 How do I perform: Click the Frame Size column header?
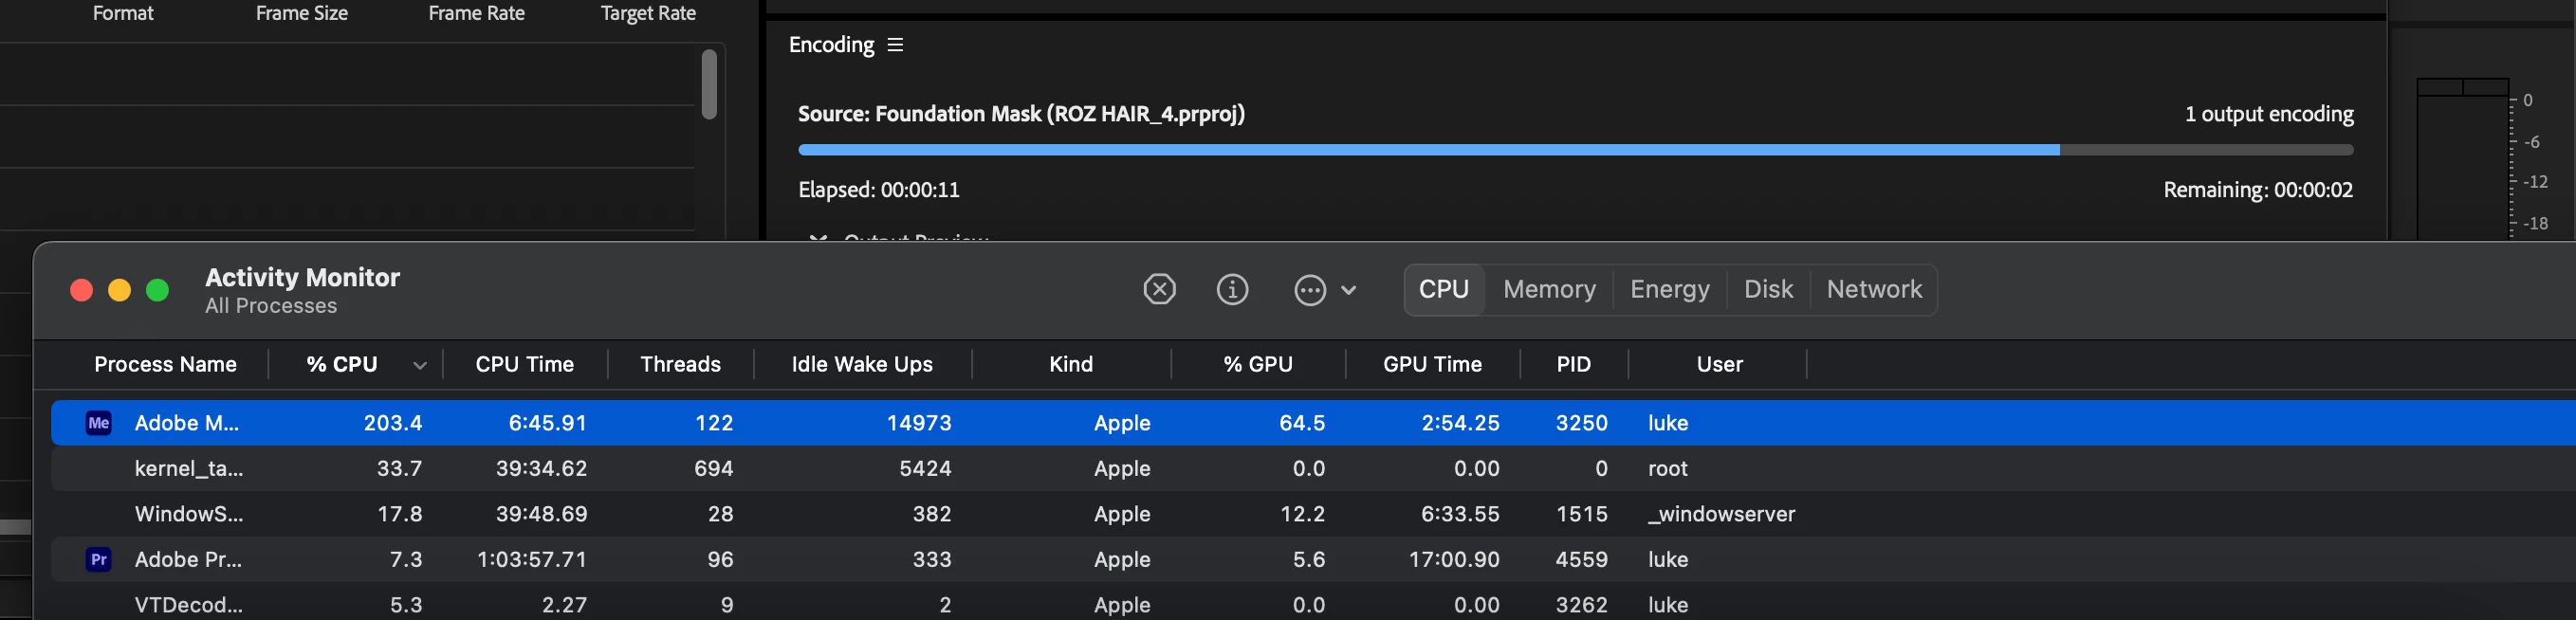[301, 13]
